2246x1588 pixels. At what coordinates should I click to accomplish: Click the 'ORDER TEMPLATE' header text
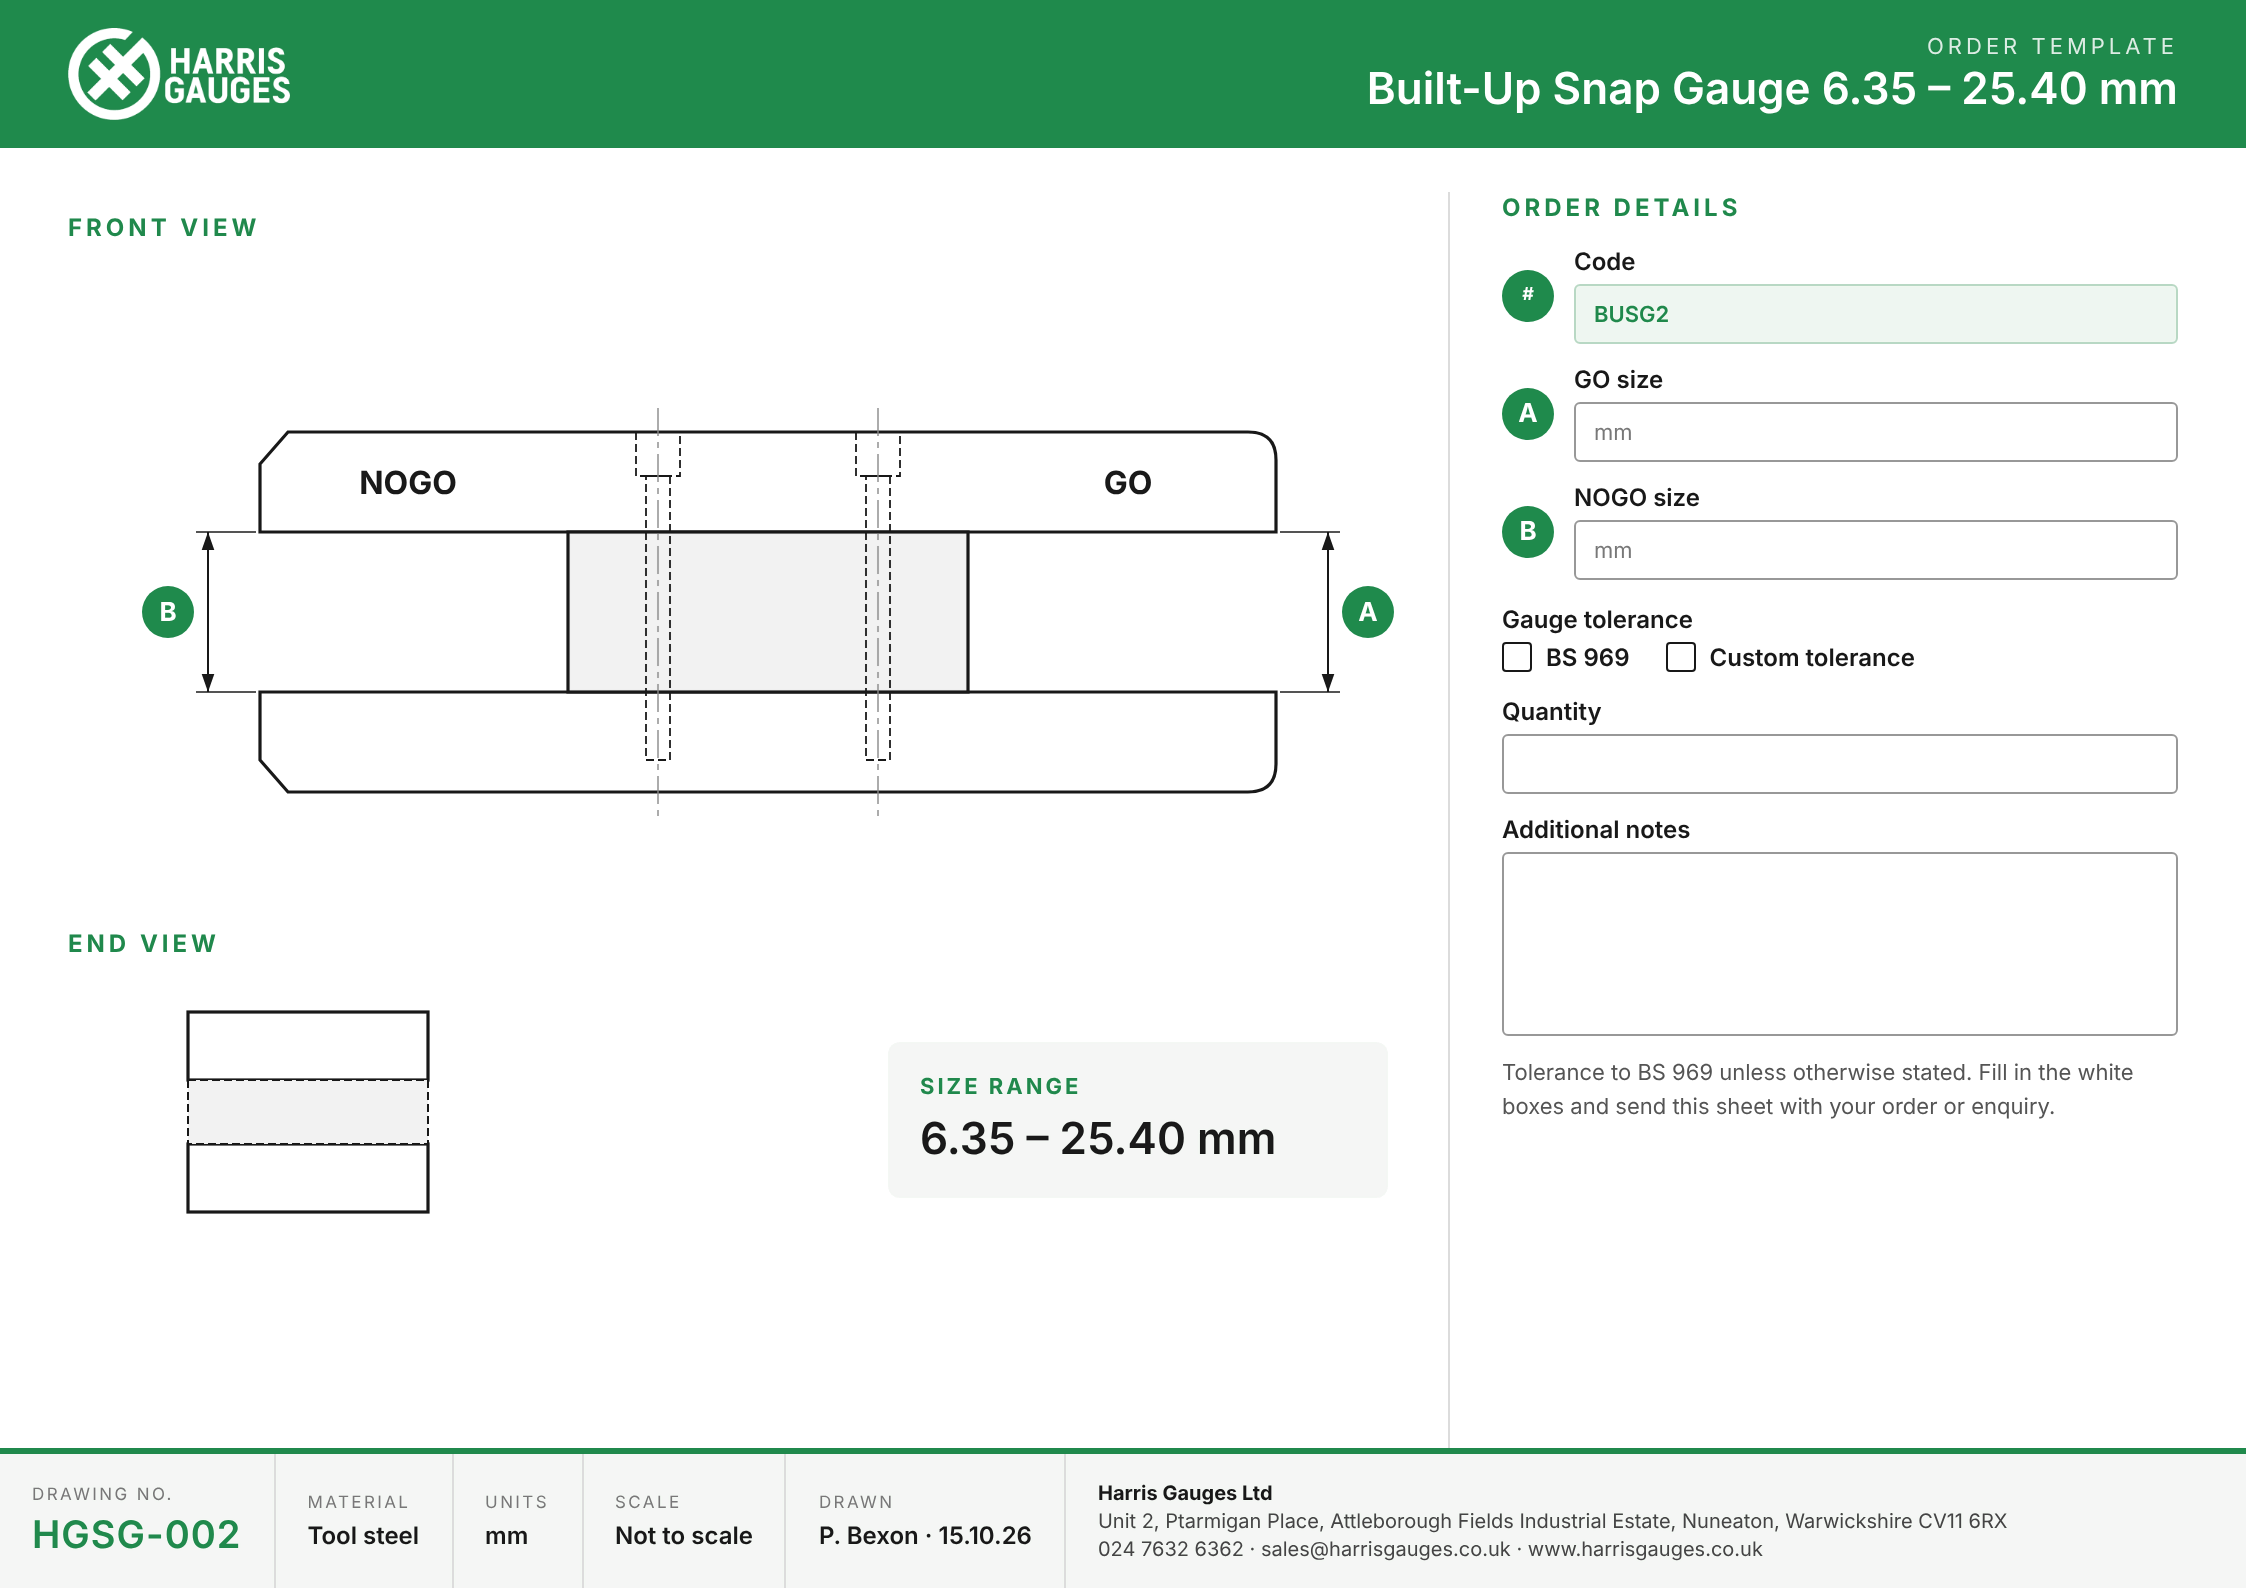coord(2051,46)
